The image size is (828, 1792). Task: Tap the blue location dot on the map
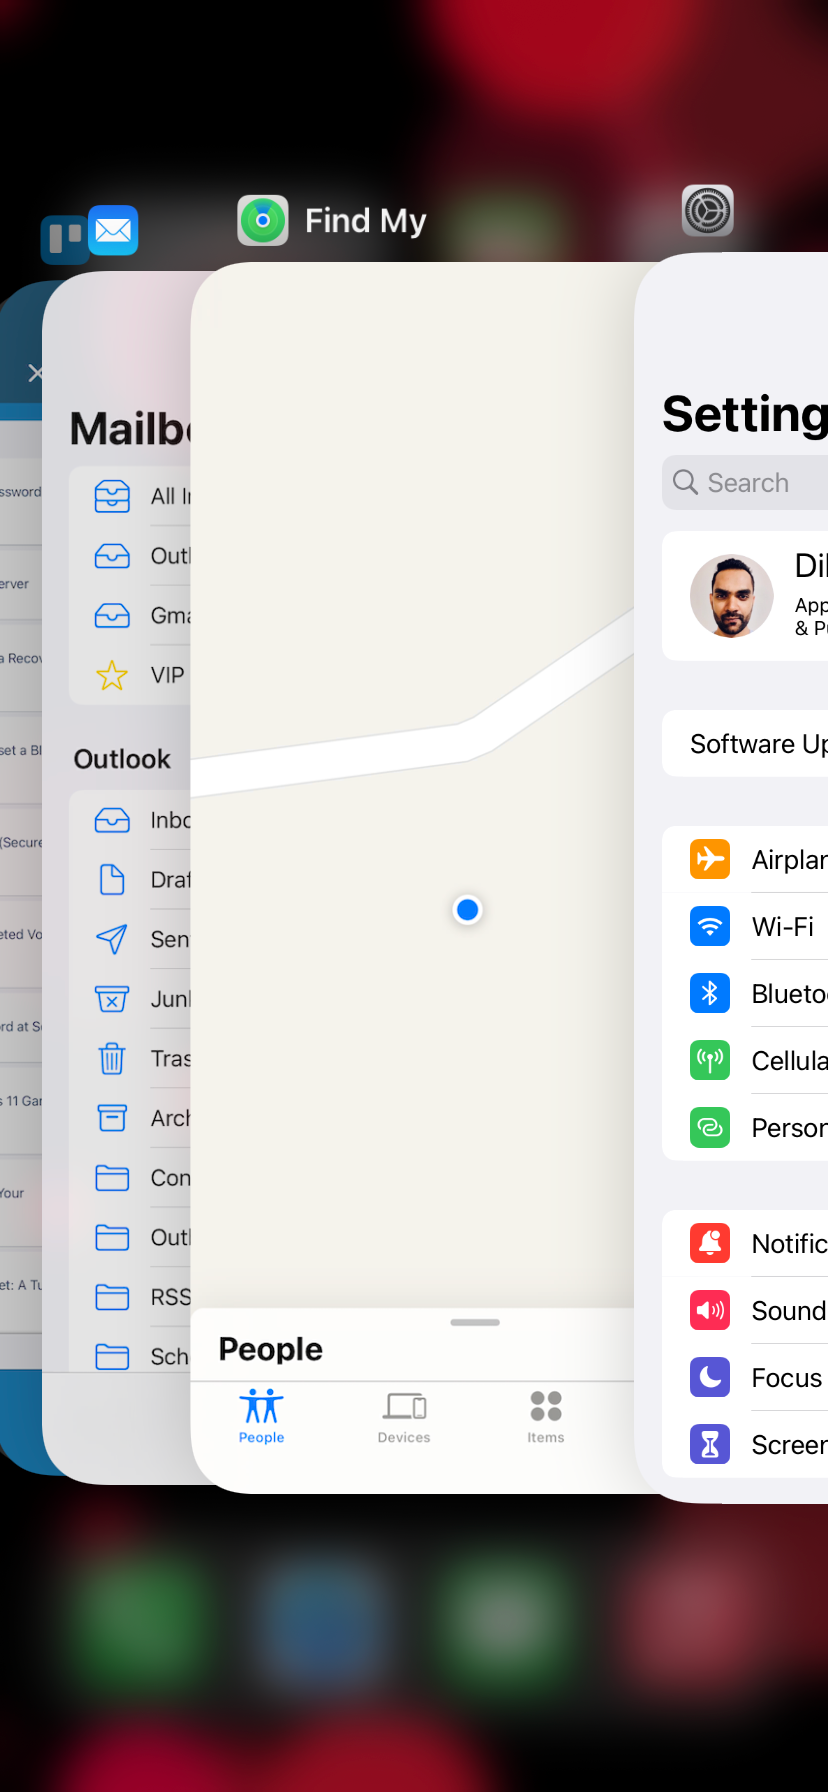[467, 910]
